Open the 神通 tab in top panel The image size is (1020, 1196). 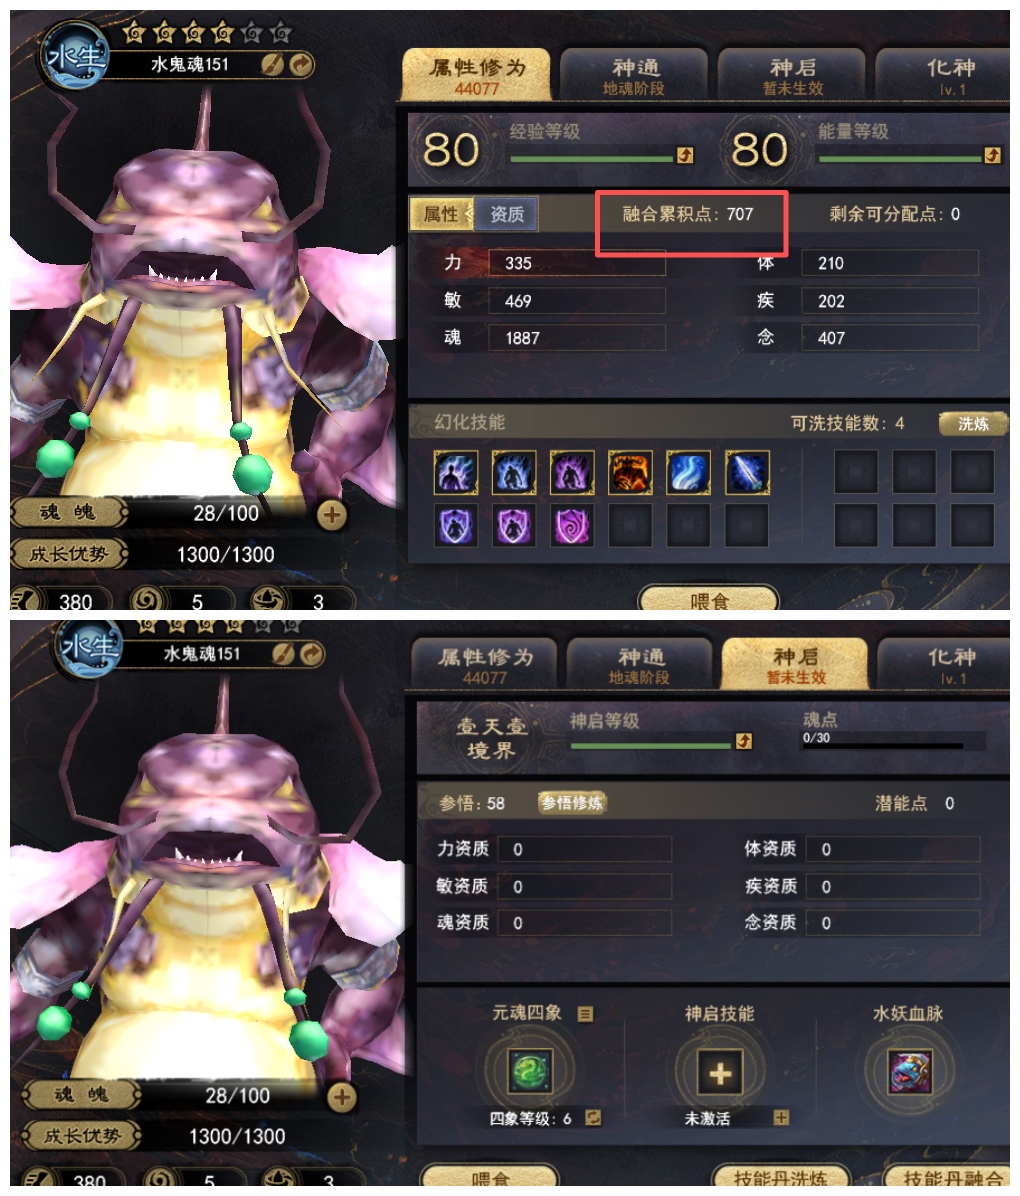(x=634, y=76)
